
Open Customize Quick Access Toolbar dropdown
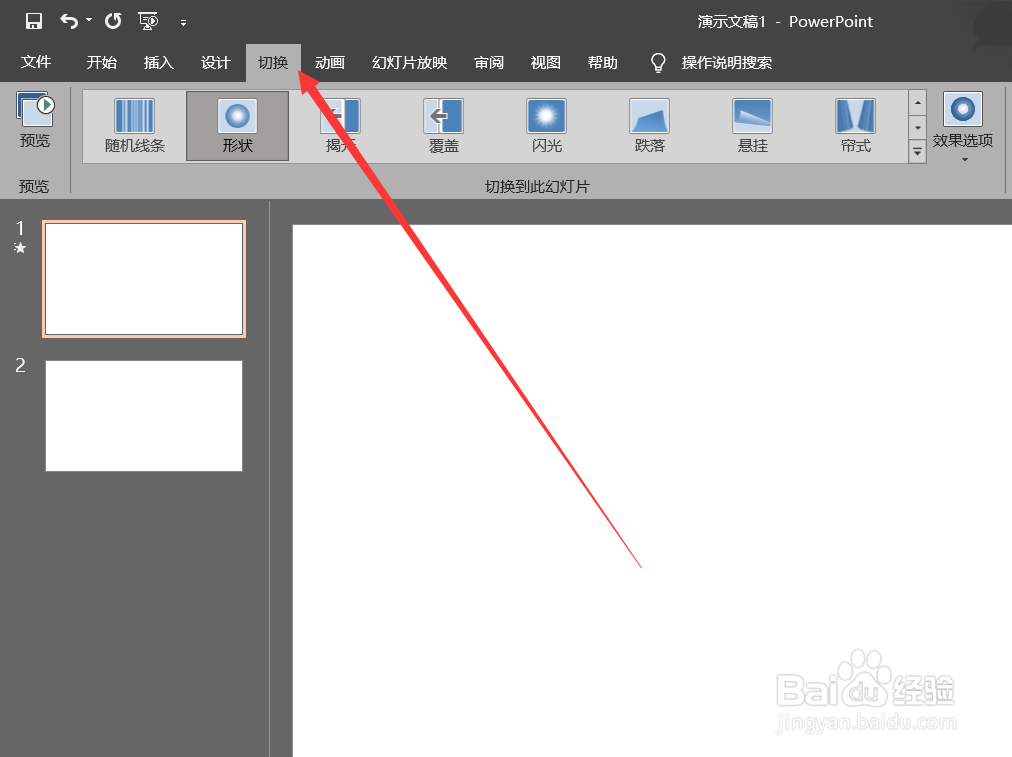tap(183, 23)
